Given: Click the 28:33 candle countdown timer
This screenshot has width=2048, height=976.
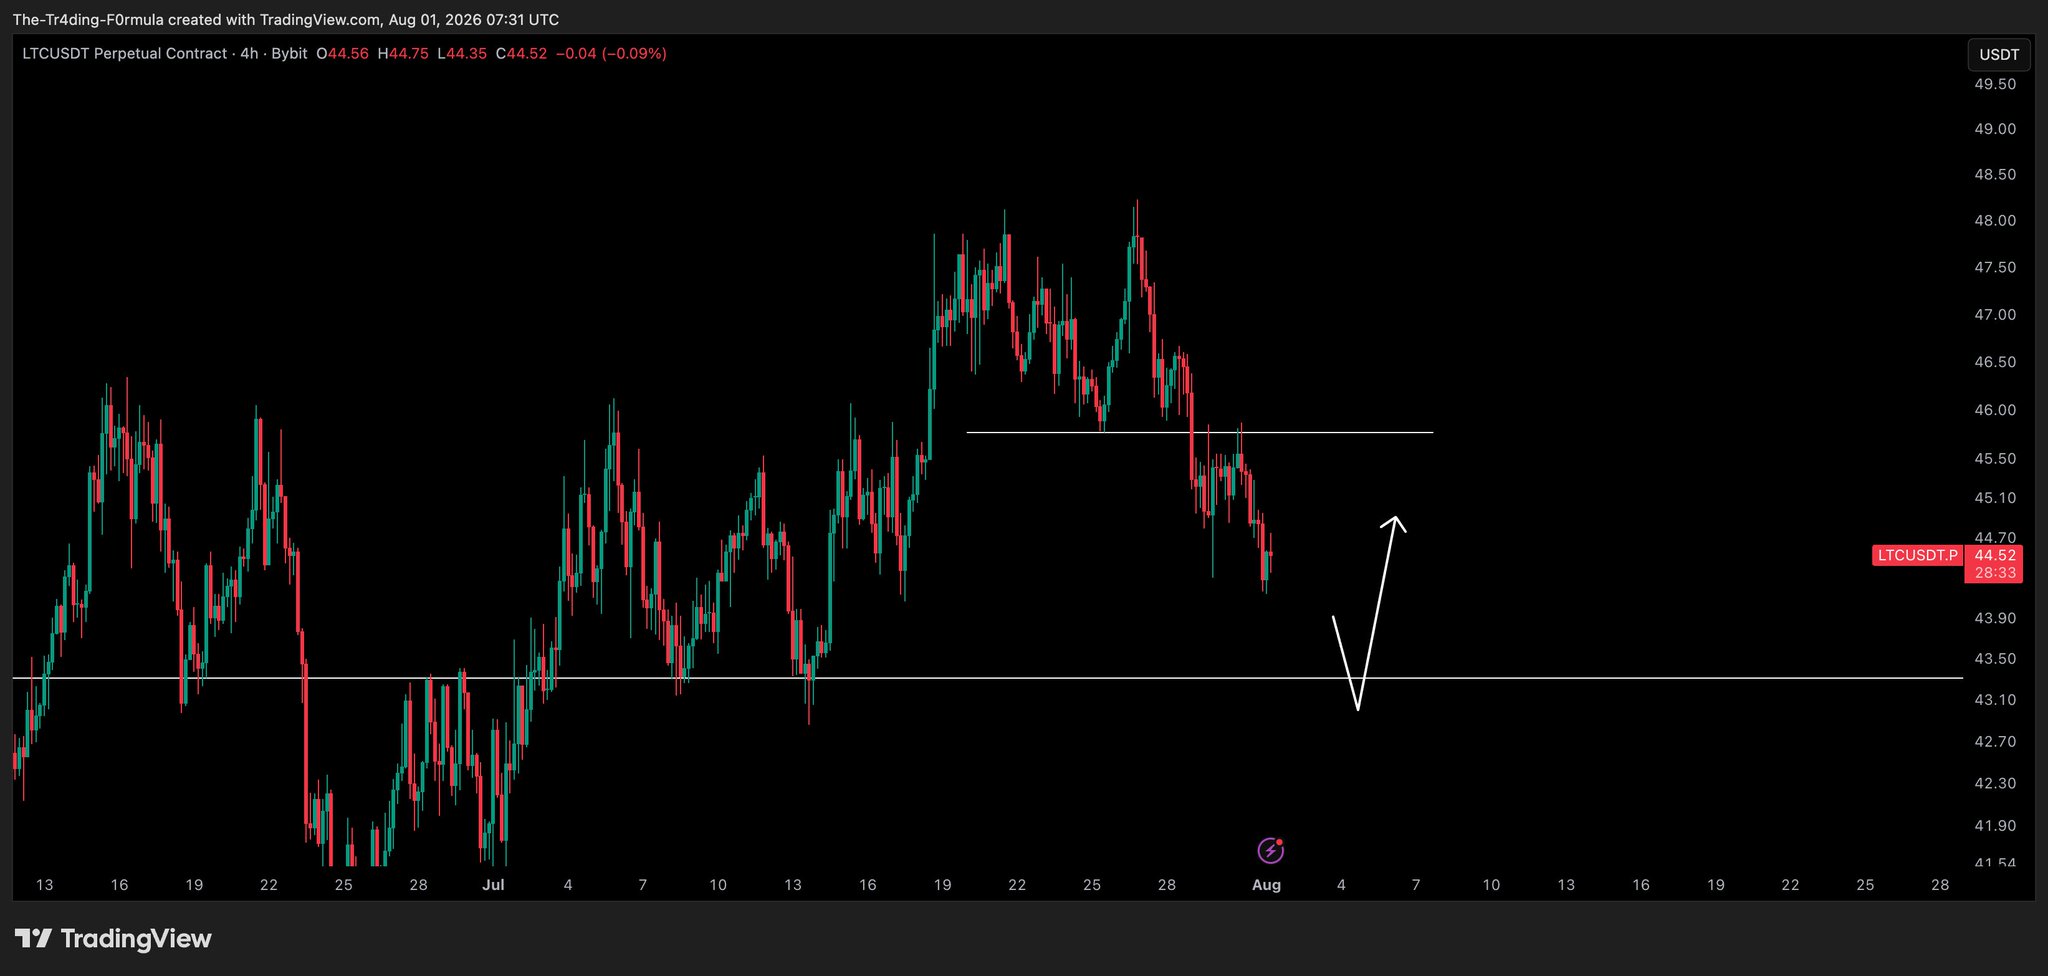Looking at the screenshot, I should [1995, 573].
